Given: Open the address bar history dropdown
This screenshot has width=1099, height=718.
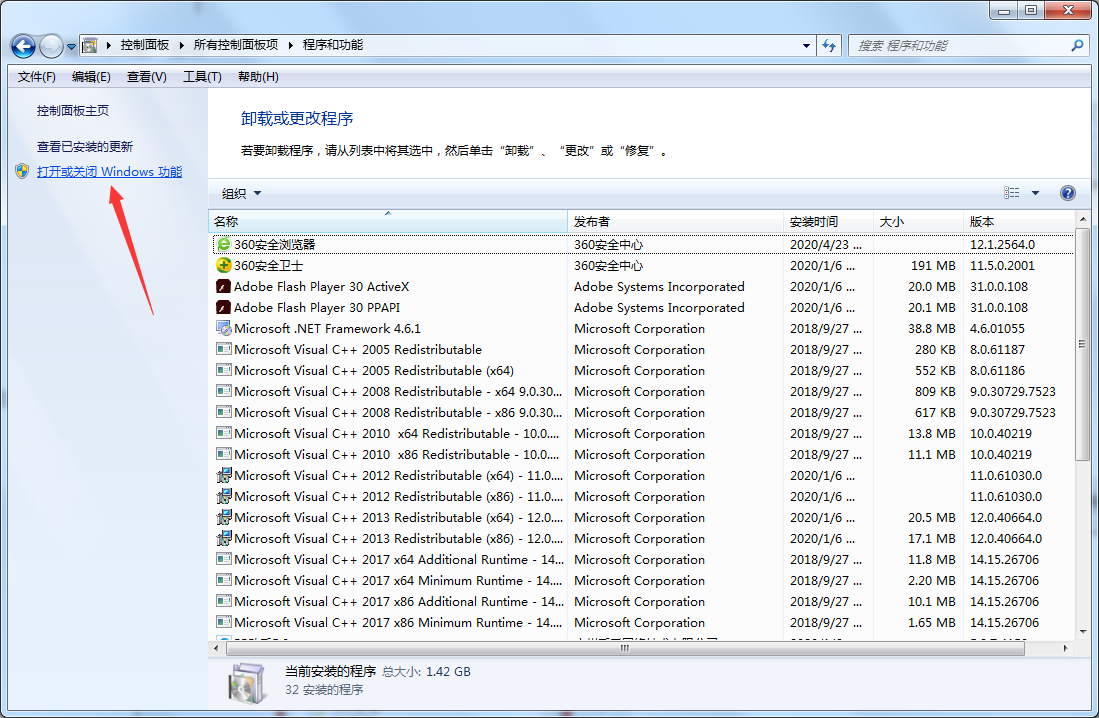Looking at the screenshot, I should [805, 45].
